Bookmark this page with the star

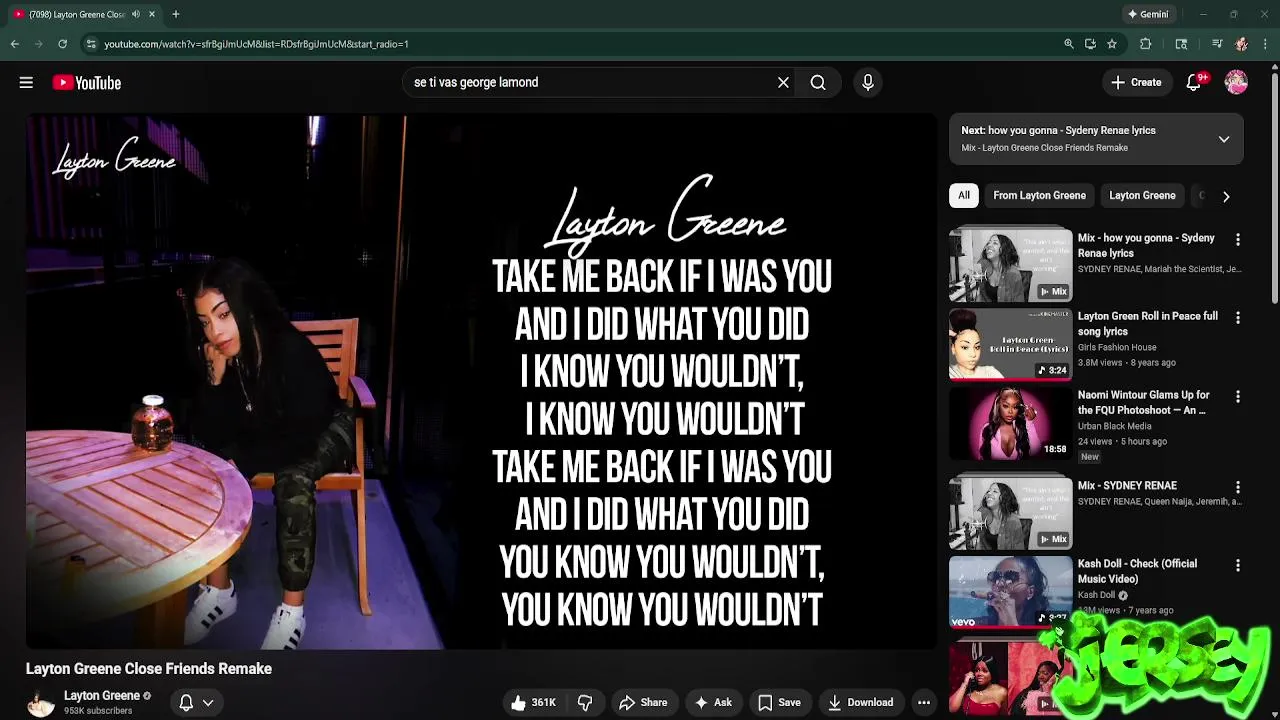[1111, 44]
